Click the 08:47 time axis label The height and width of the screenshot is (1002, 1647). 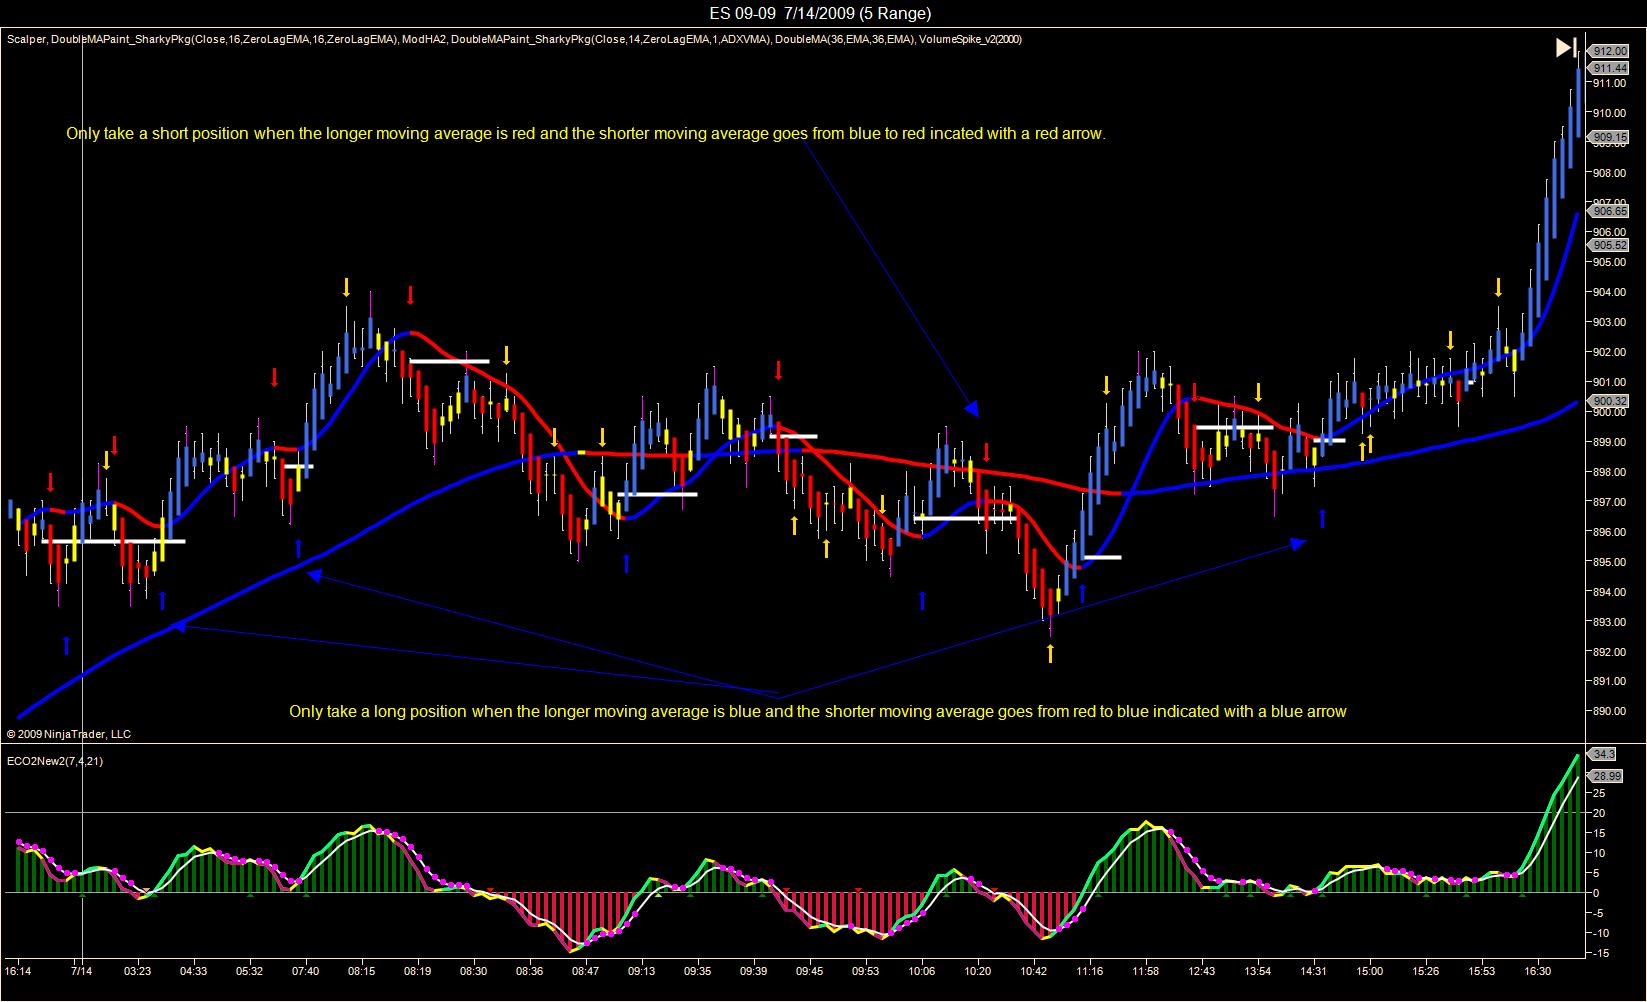click(586, 971)
